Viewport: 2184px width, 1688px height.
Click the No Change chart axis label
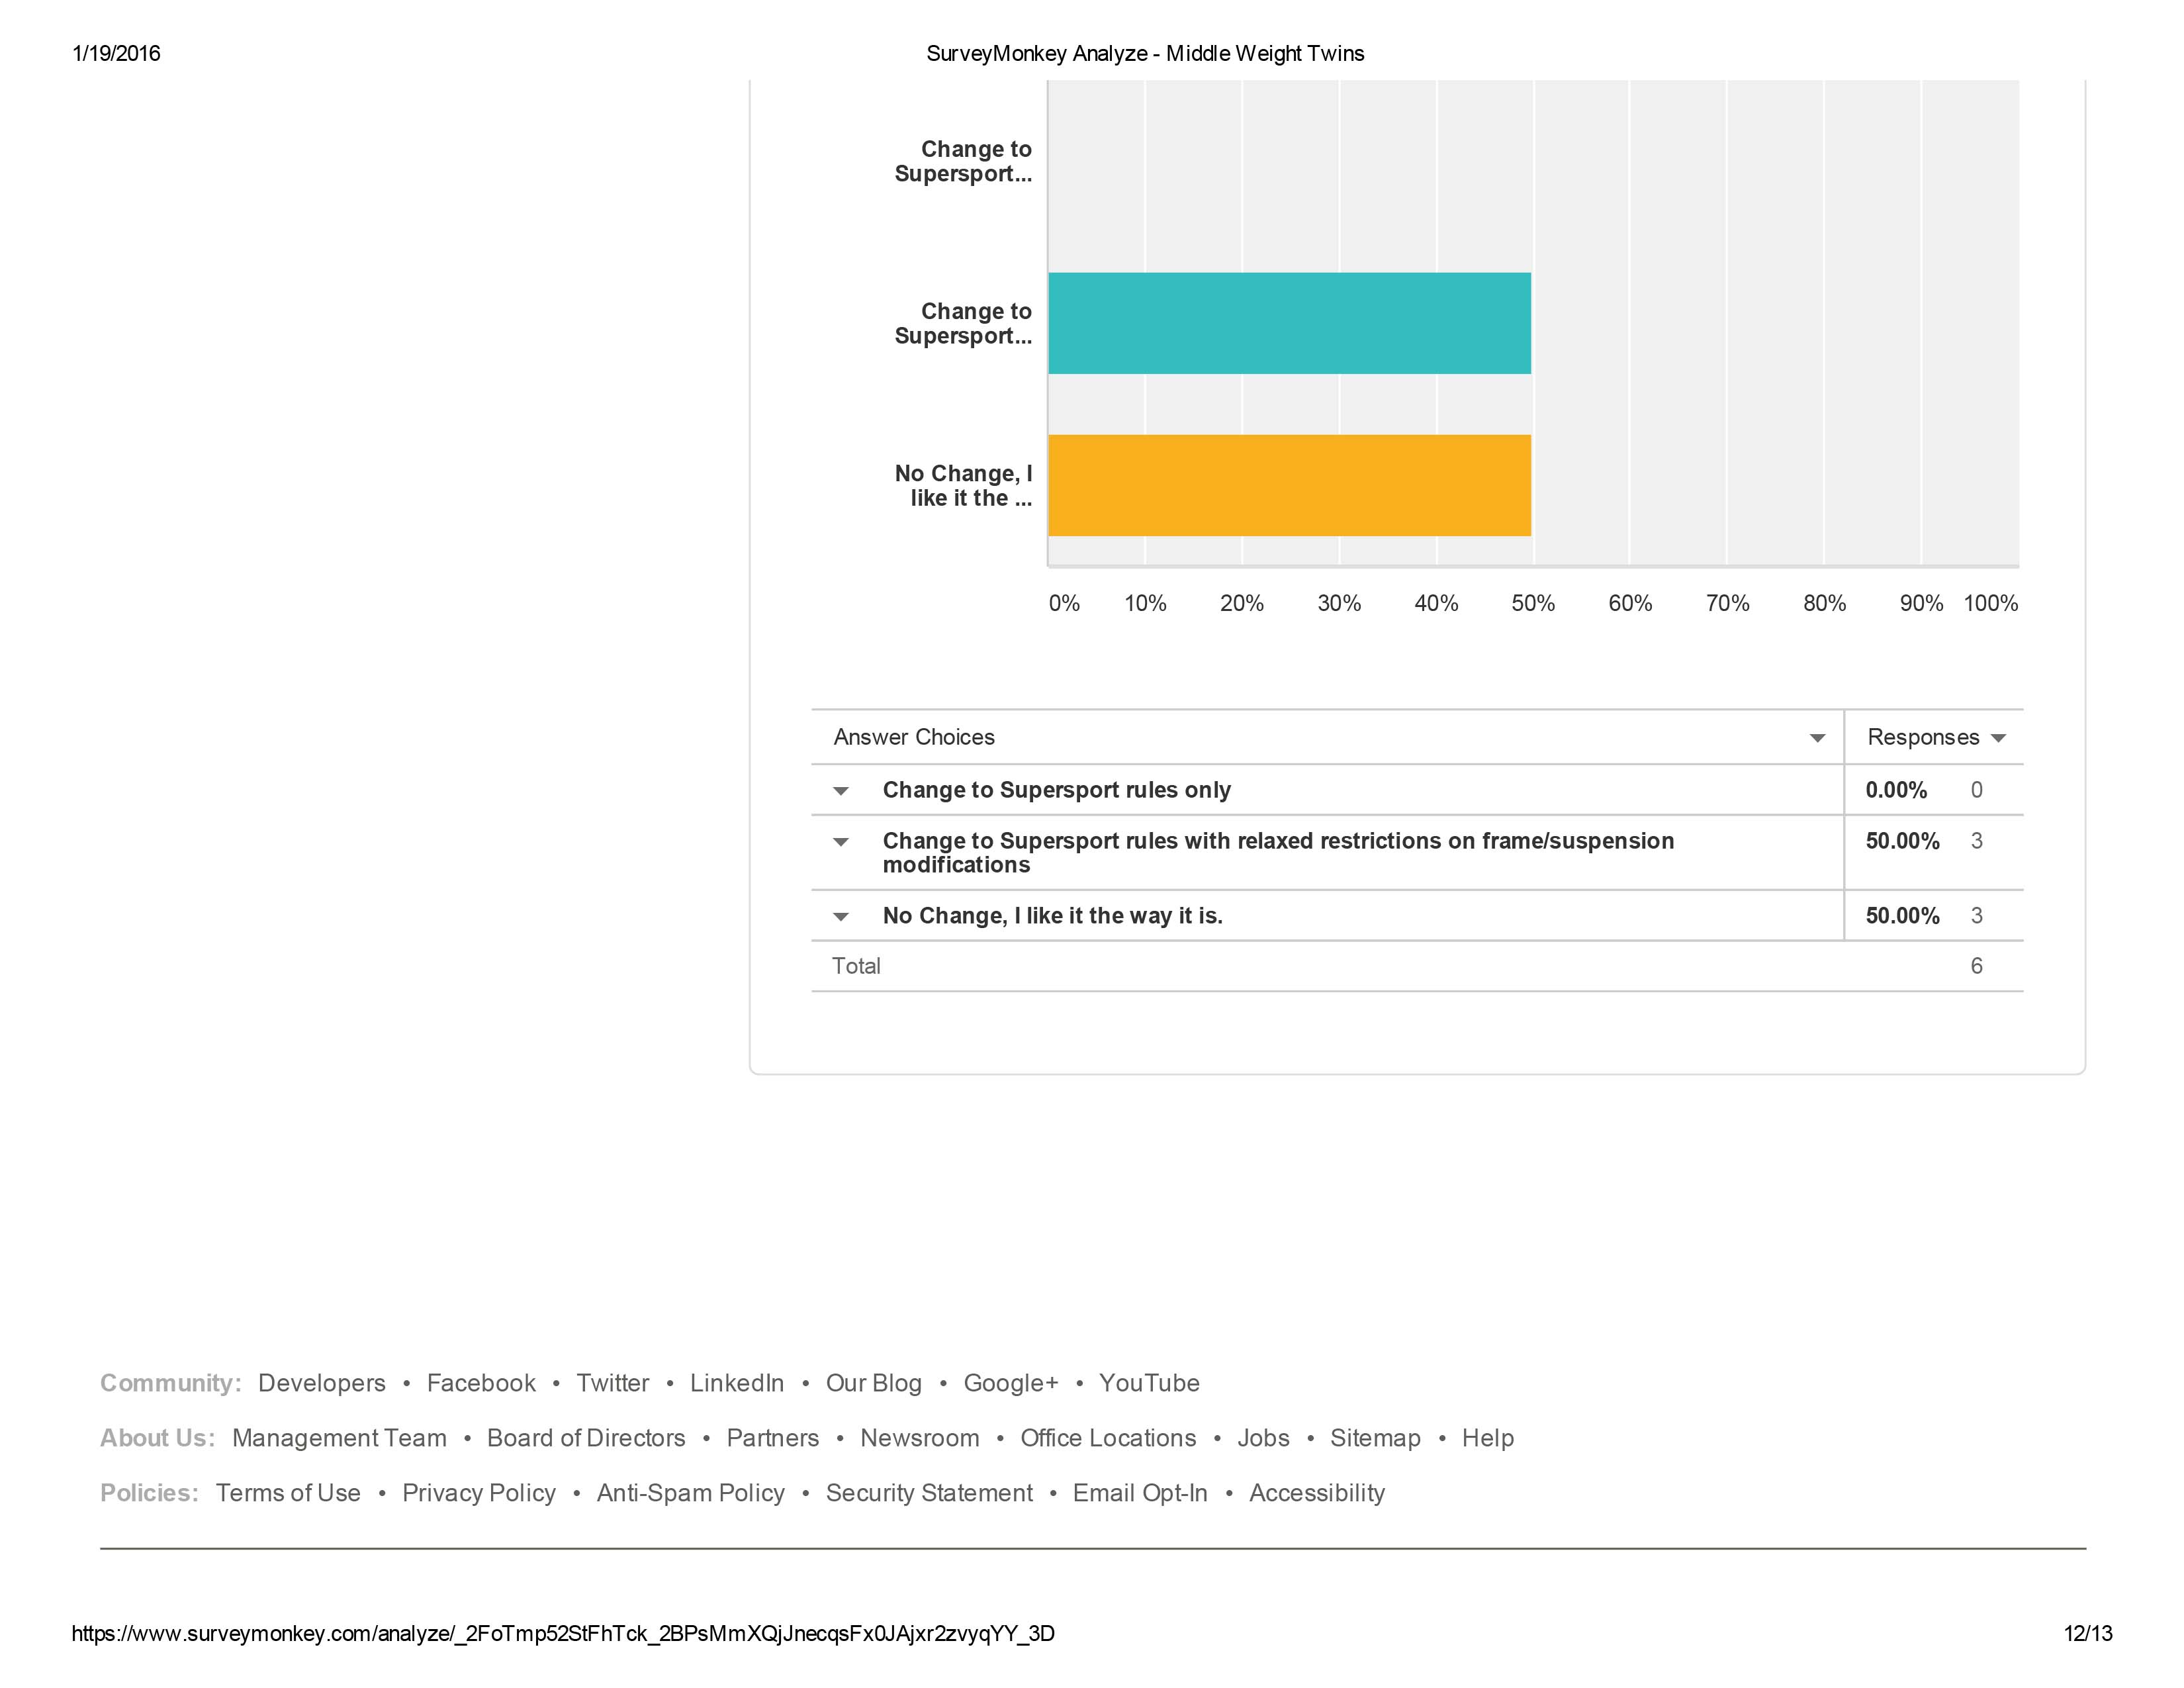point(964,485)
